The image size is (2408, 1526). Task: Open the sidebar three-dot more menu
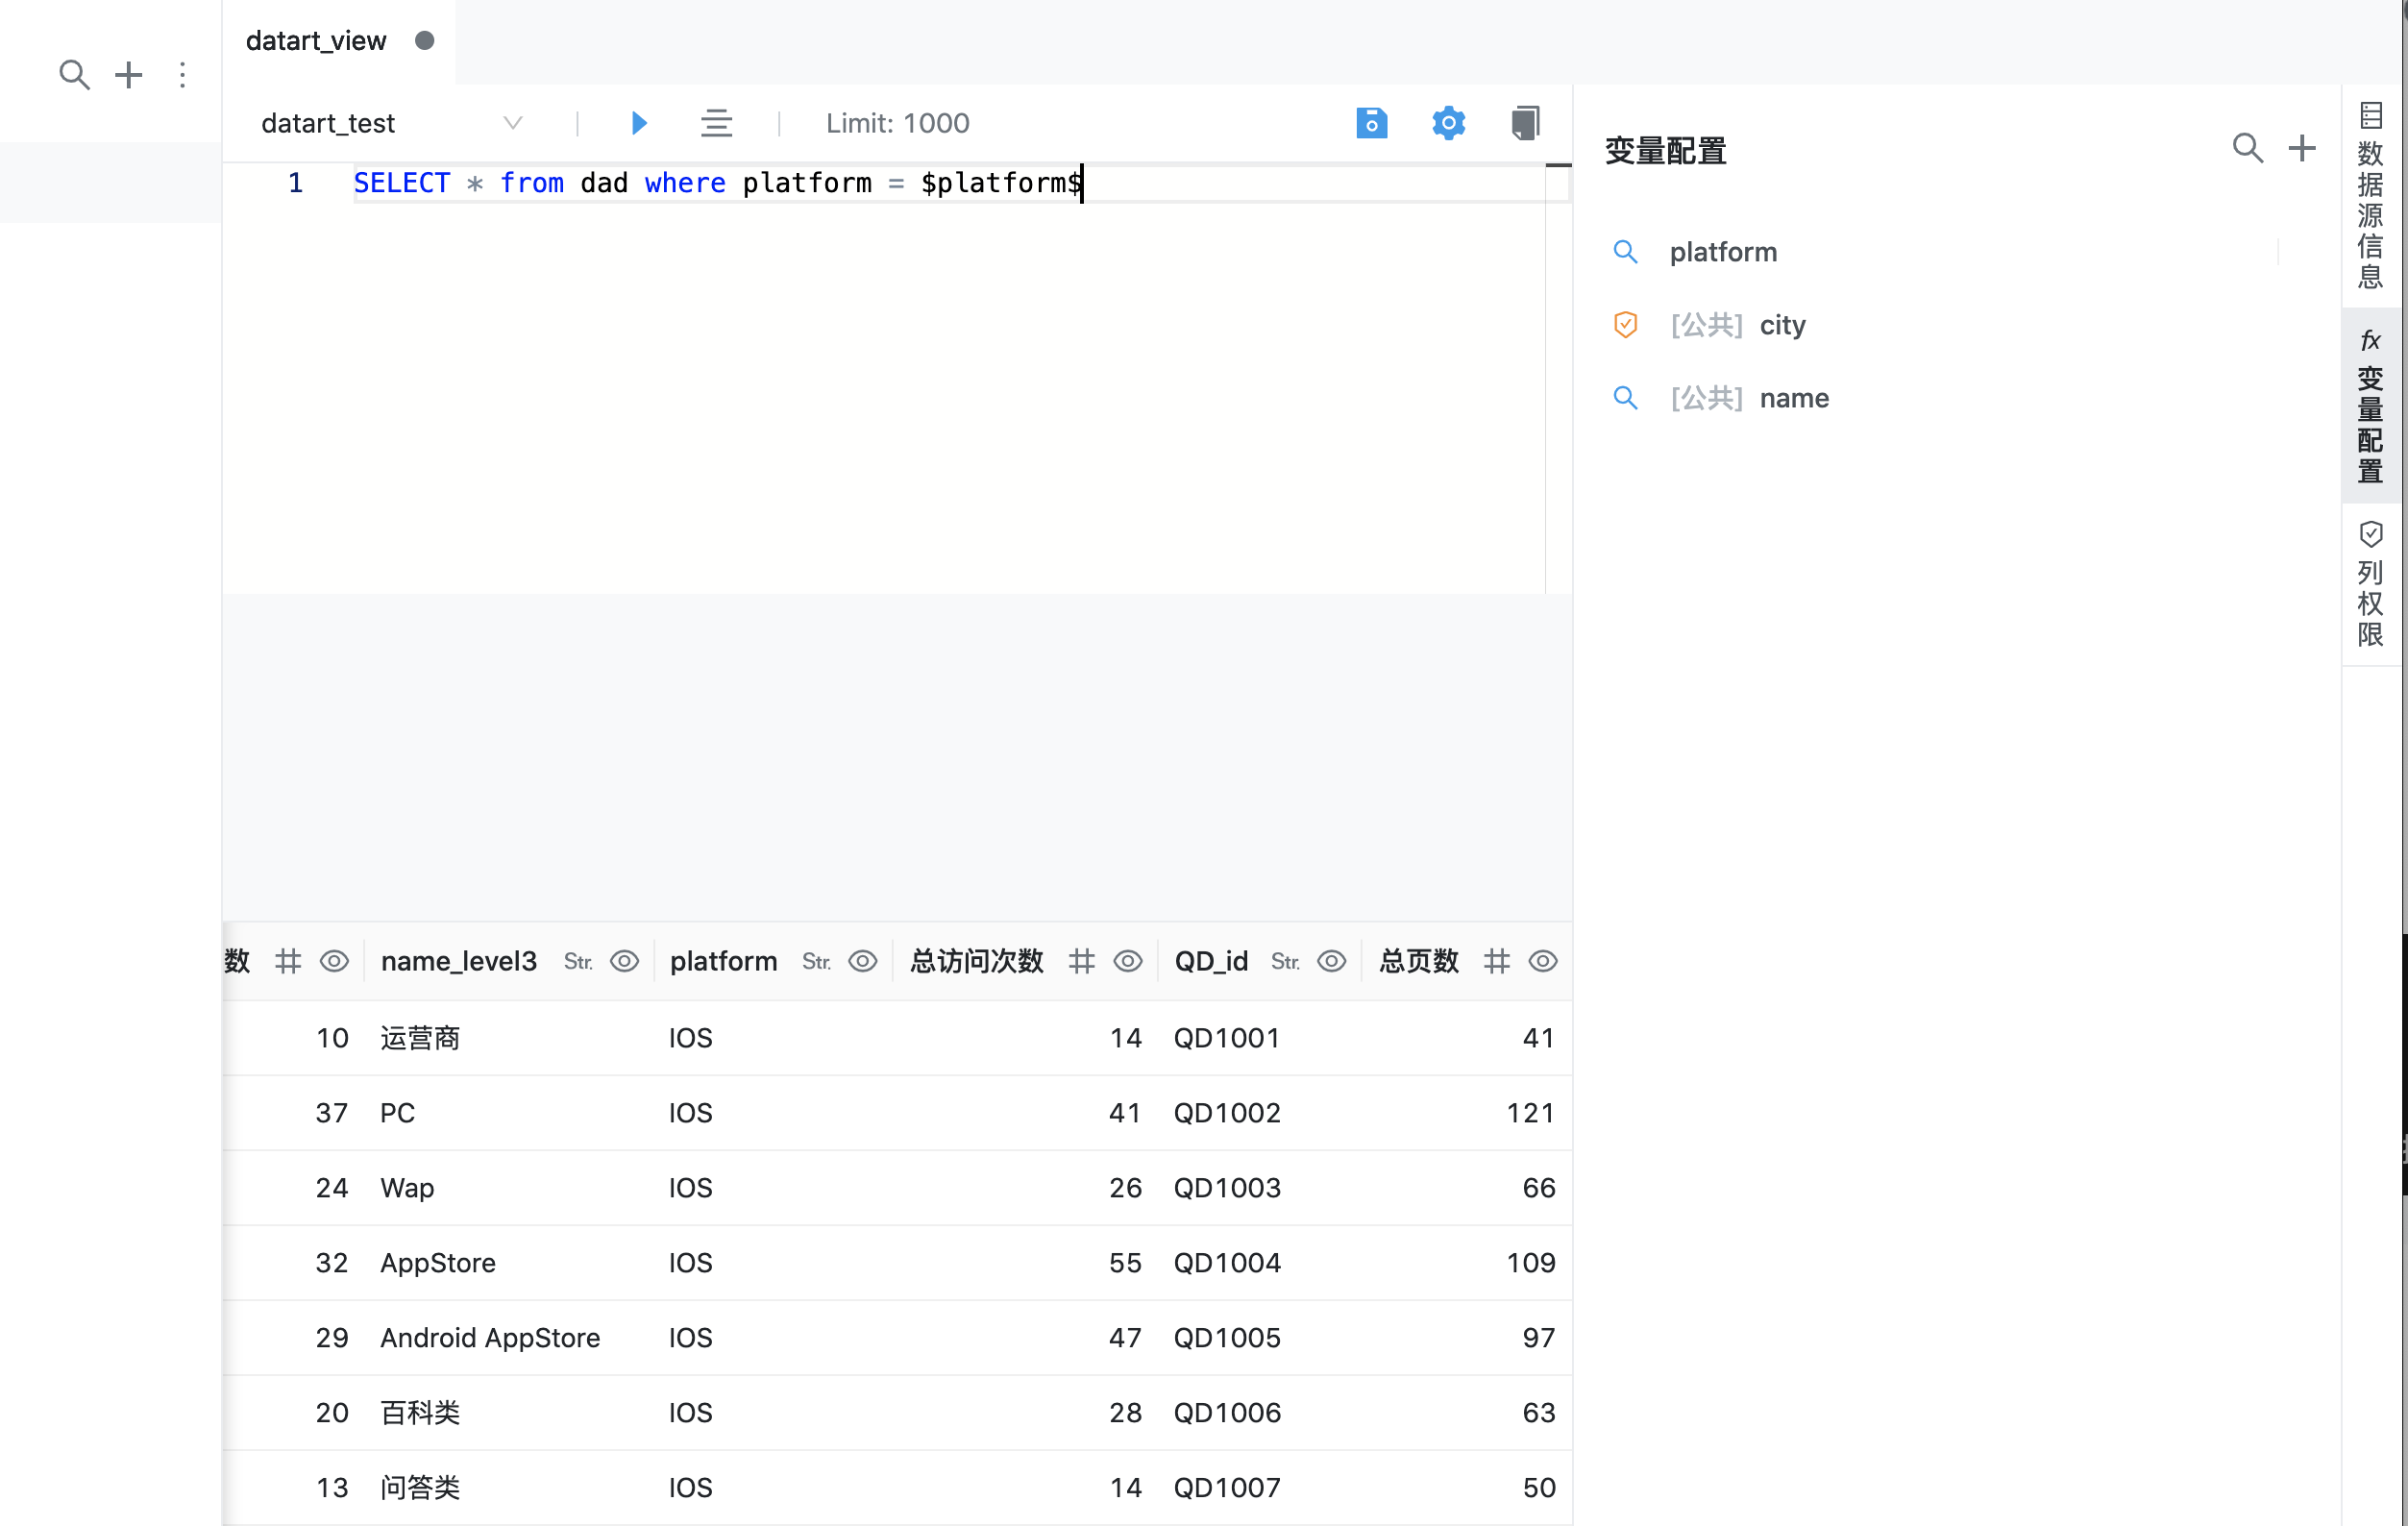(183, 75)
